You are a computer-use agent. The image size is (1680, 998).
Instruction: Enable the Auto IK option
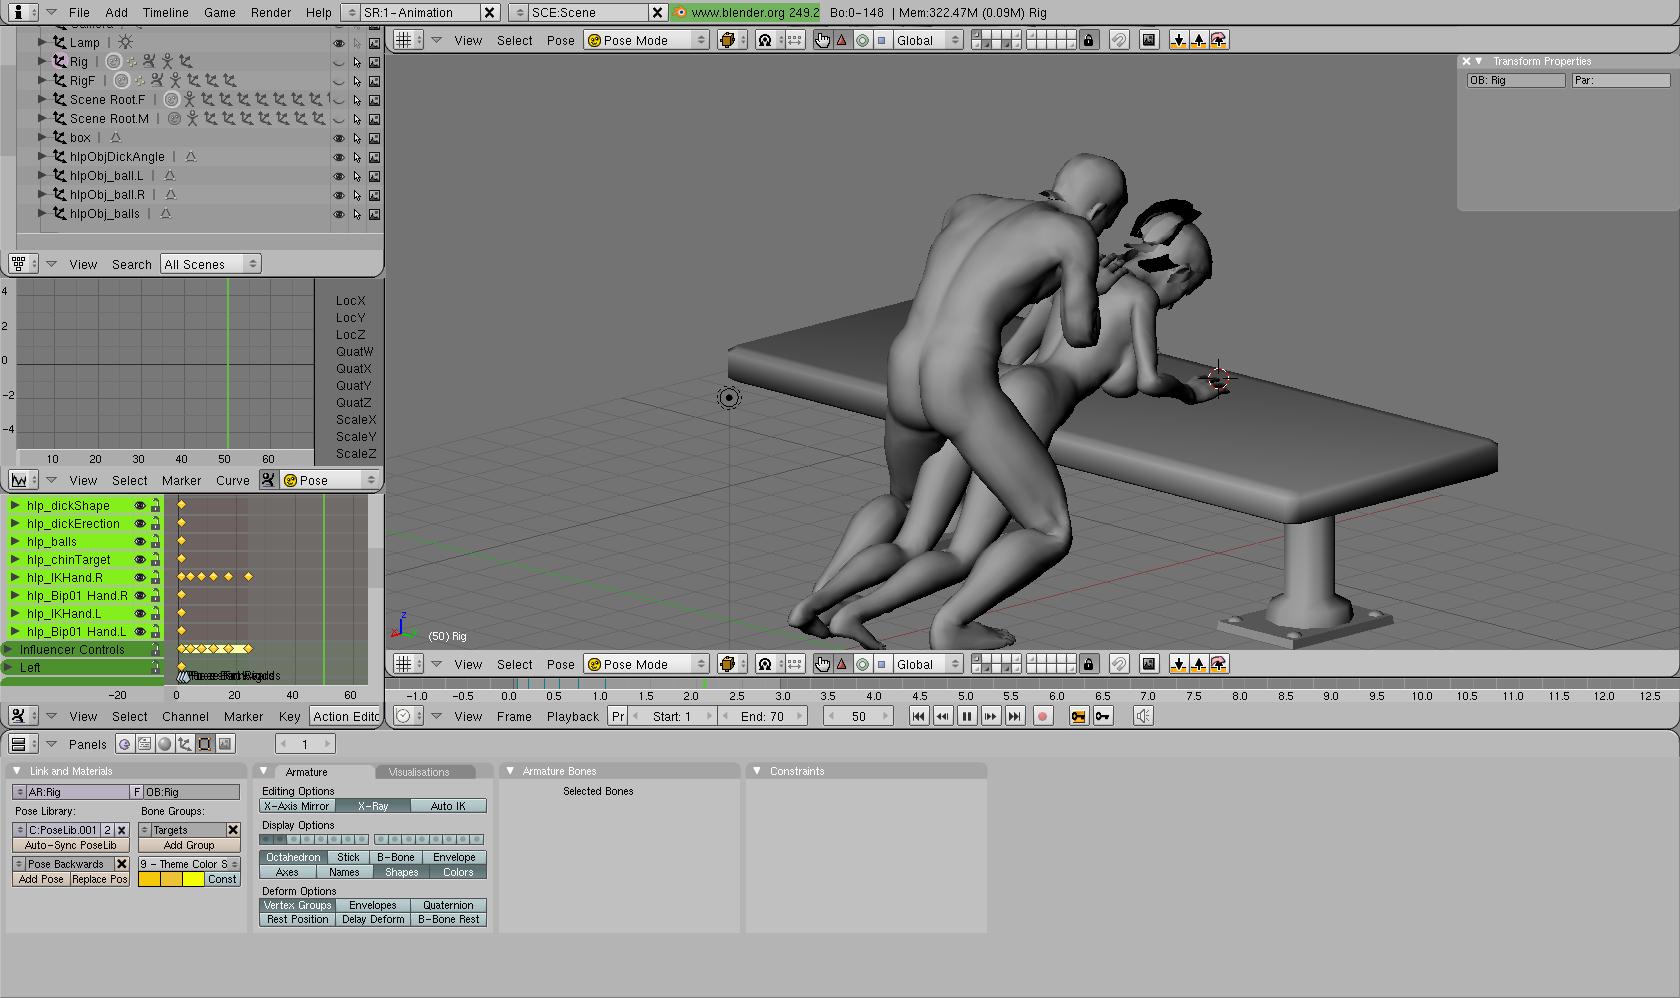(448, 806)
